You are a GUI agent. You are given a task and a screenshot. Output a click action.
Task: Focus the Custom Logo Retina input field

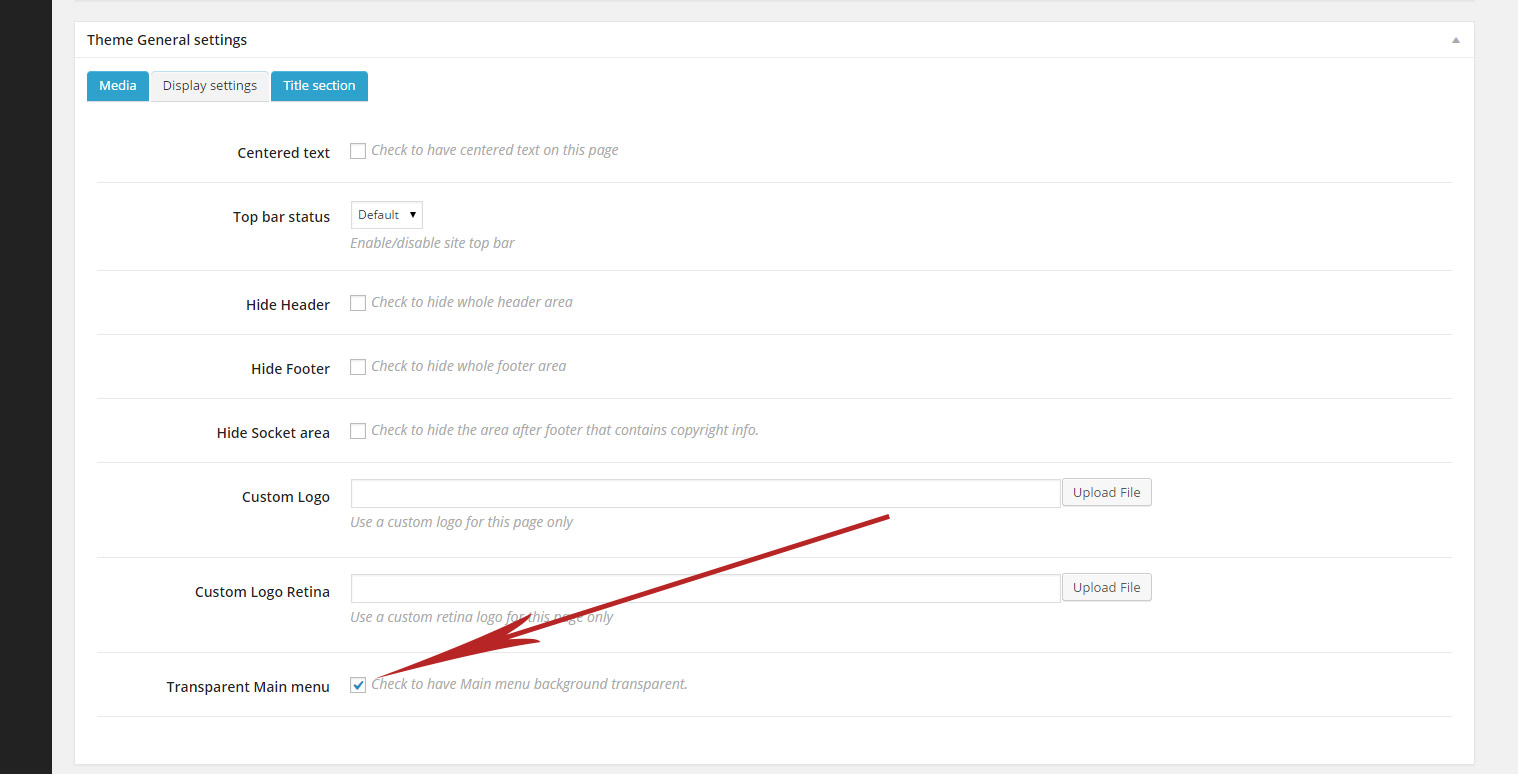click(x=705, y=588)
